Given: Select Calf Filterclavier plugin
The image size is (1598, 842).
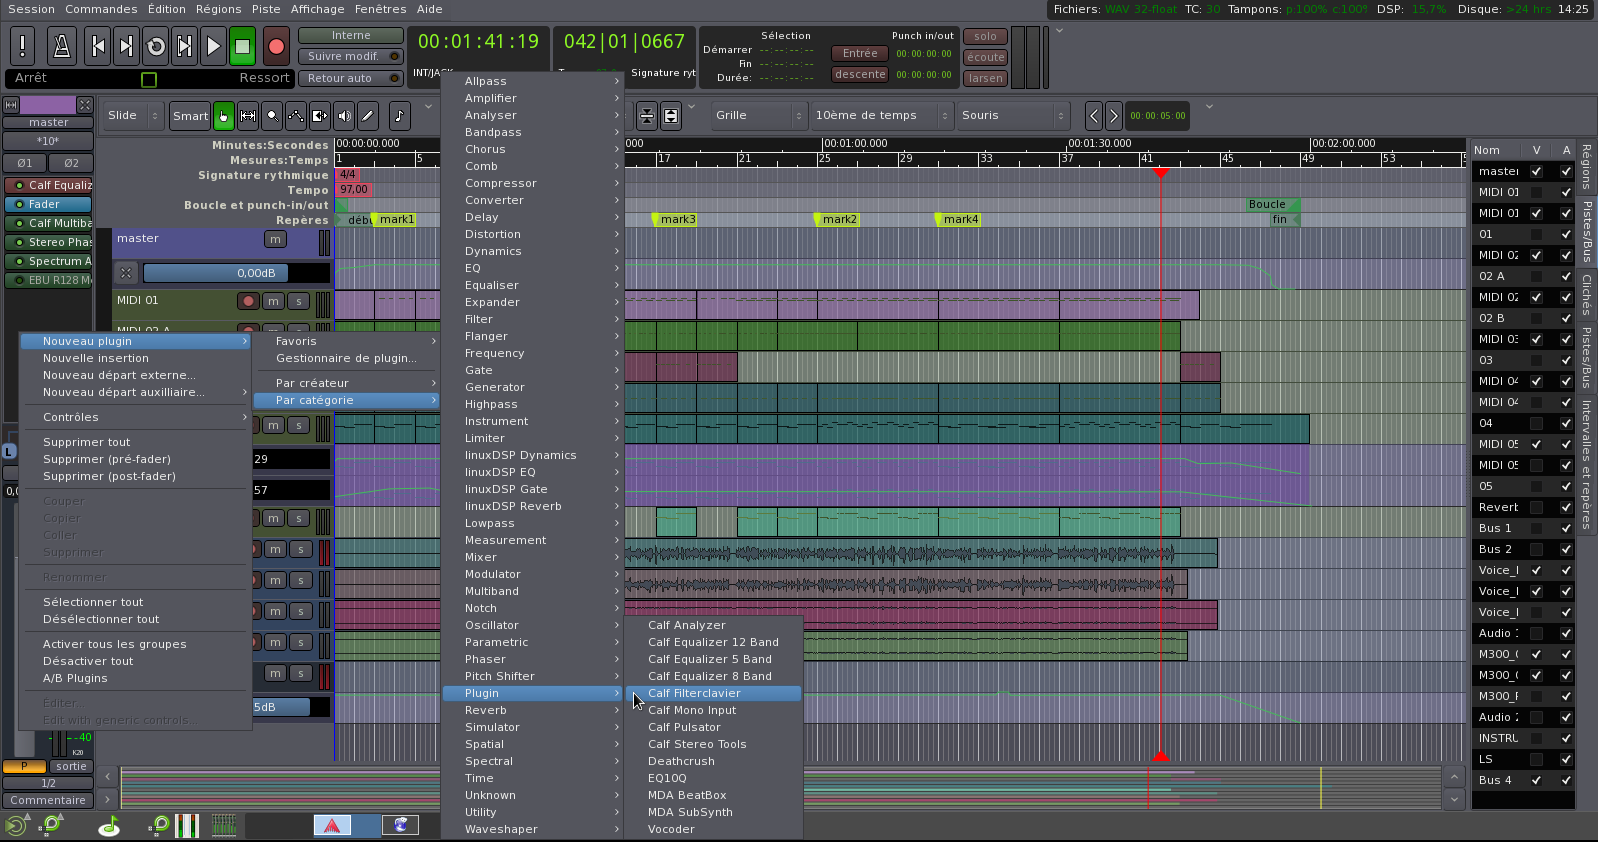Looking at the screenshot, I should 694,693.
